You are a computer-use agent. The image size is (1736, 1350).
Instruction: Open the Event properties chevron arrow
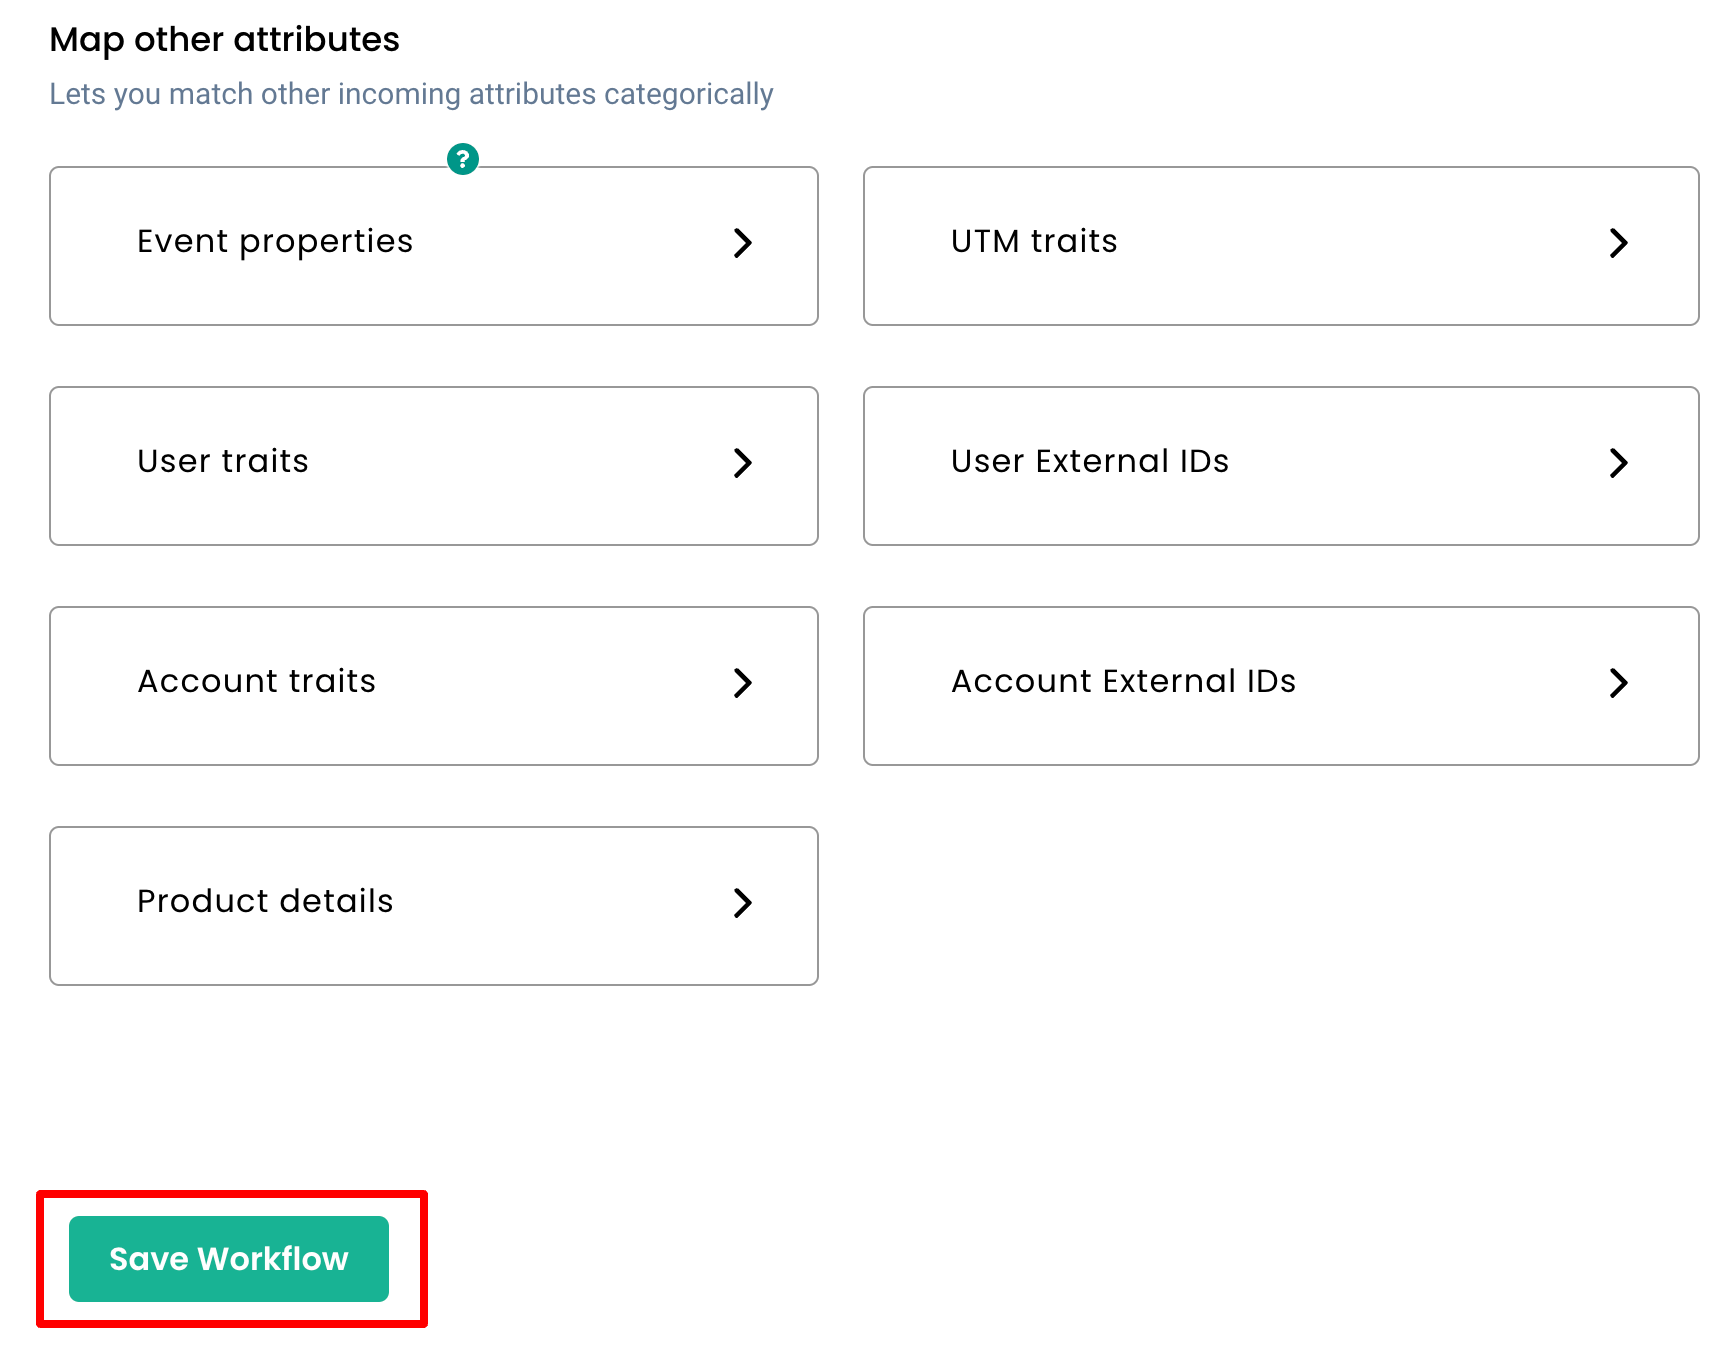pos(743,244)
